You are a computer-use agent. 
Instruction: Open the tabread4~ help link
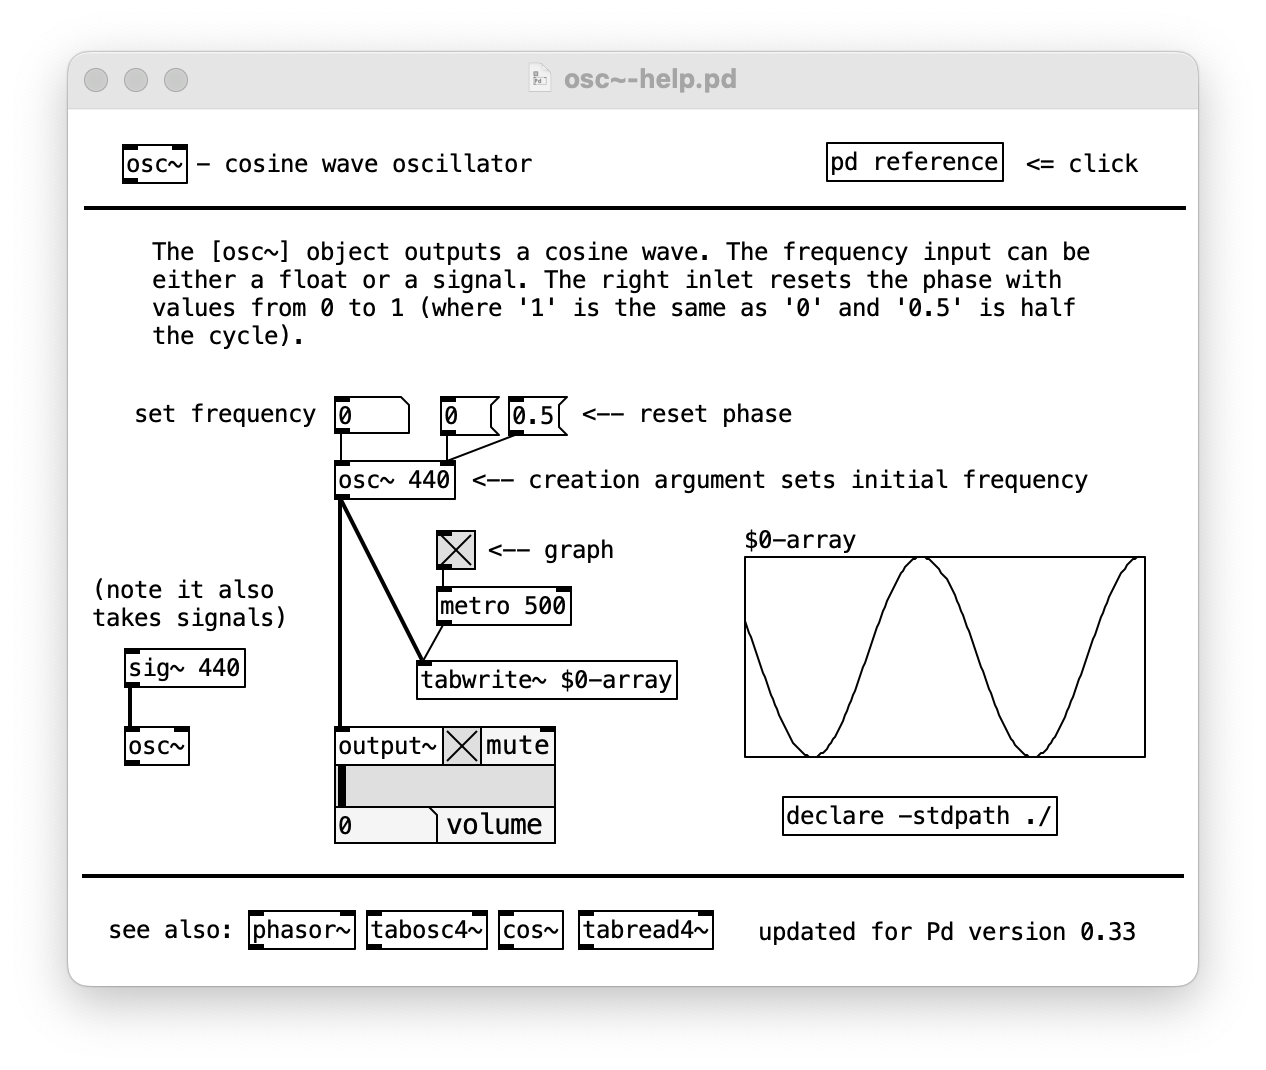point(646,930)
